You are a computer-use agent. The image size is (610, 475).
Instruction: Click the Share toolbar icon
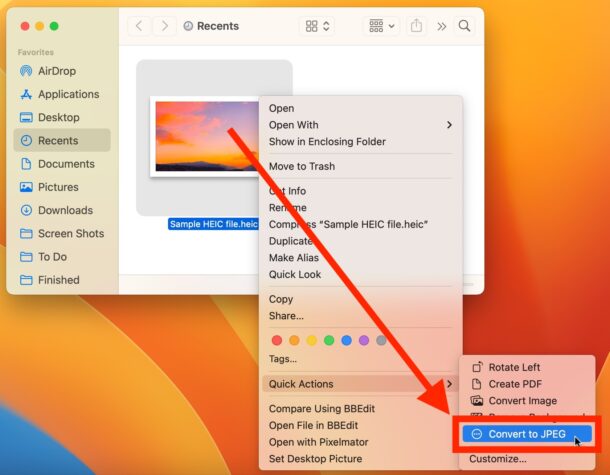417,26
